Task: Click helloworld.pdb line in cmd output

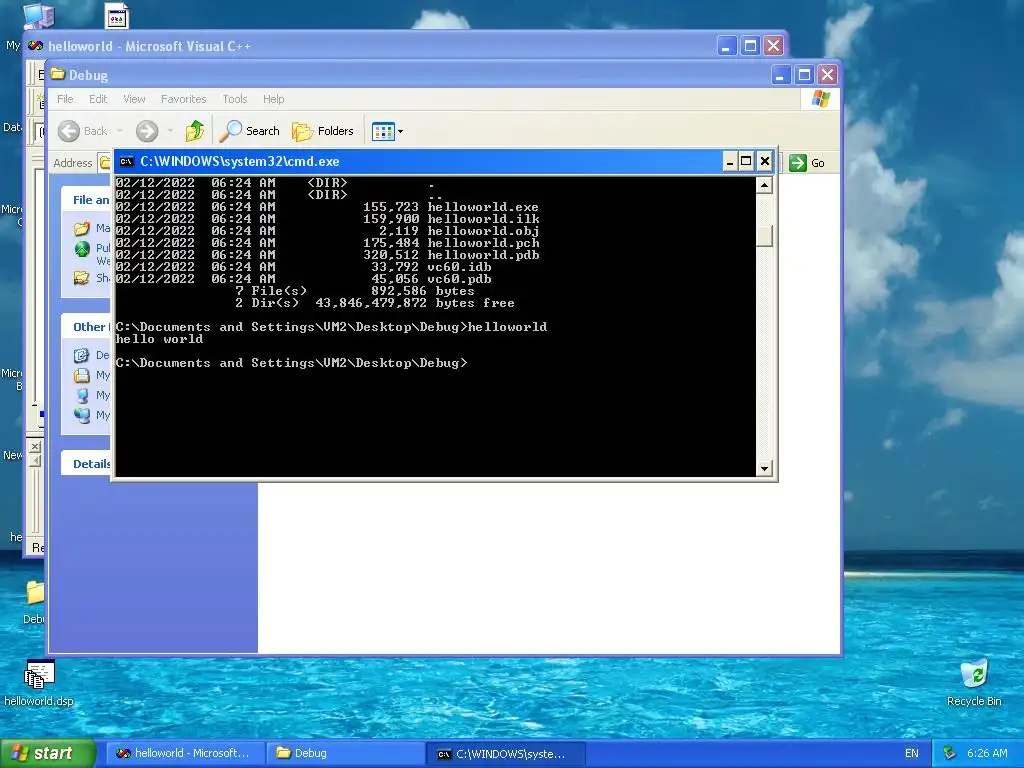Action: coord(327,255)
